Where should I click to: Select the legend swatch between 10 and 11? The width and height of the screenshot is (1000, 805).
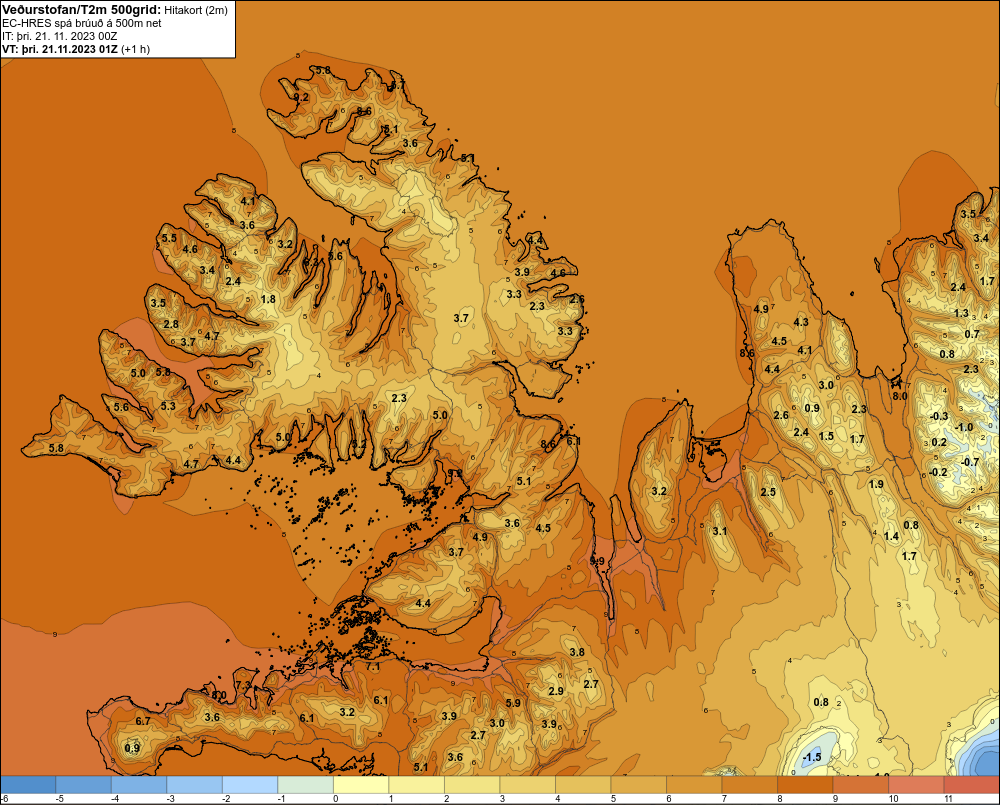(x=916, y=784)
